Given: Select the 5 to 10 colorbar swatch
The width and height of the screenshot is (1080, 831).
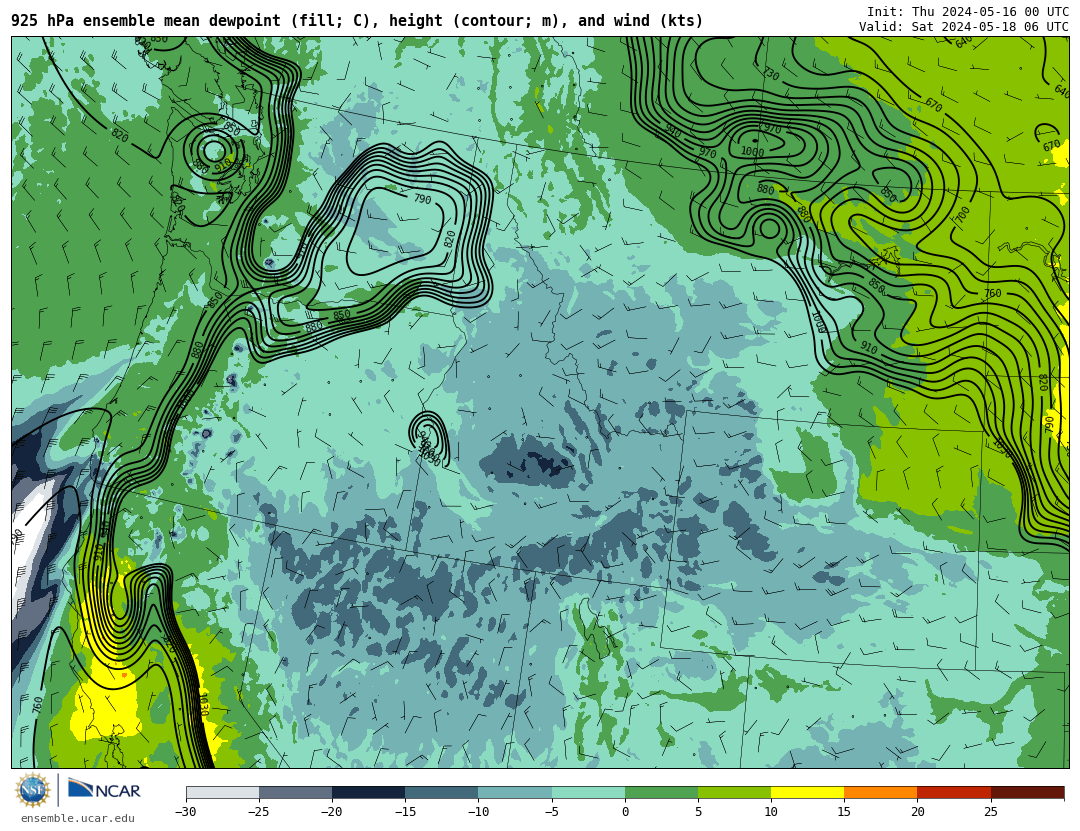Looking at the screenshot, I should [x=734, y=792].
